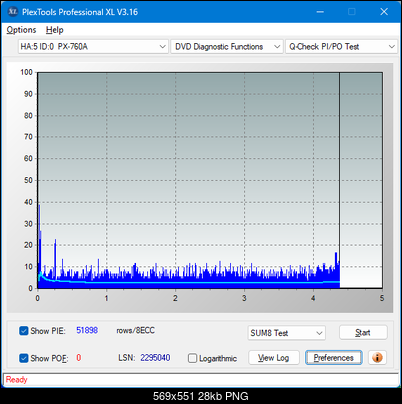Image resolution: width=402 pixels, height=404 pixels.
Task: Click the Start button
Action: coord(363,333)
